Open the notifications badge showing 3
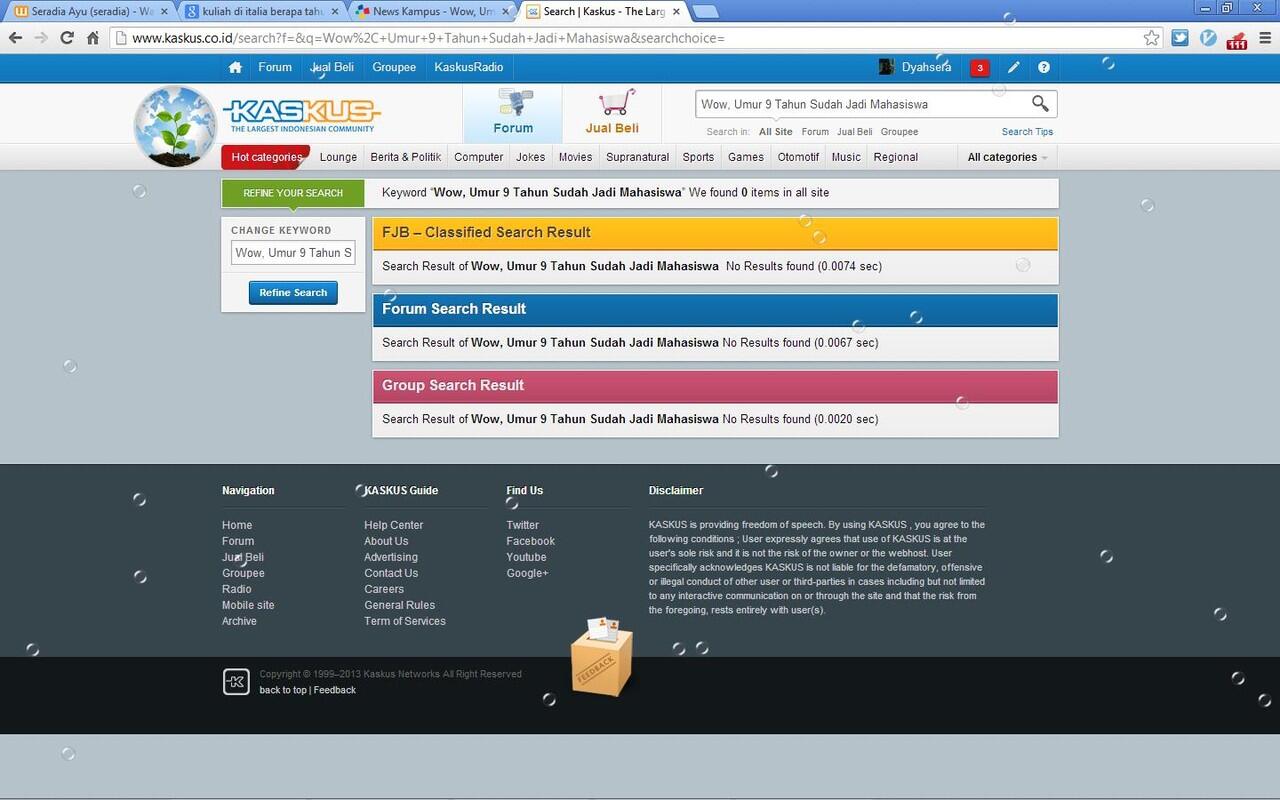Screen dimensions: 1280x800 click(x=980, y=68)
